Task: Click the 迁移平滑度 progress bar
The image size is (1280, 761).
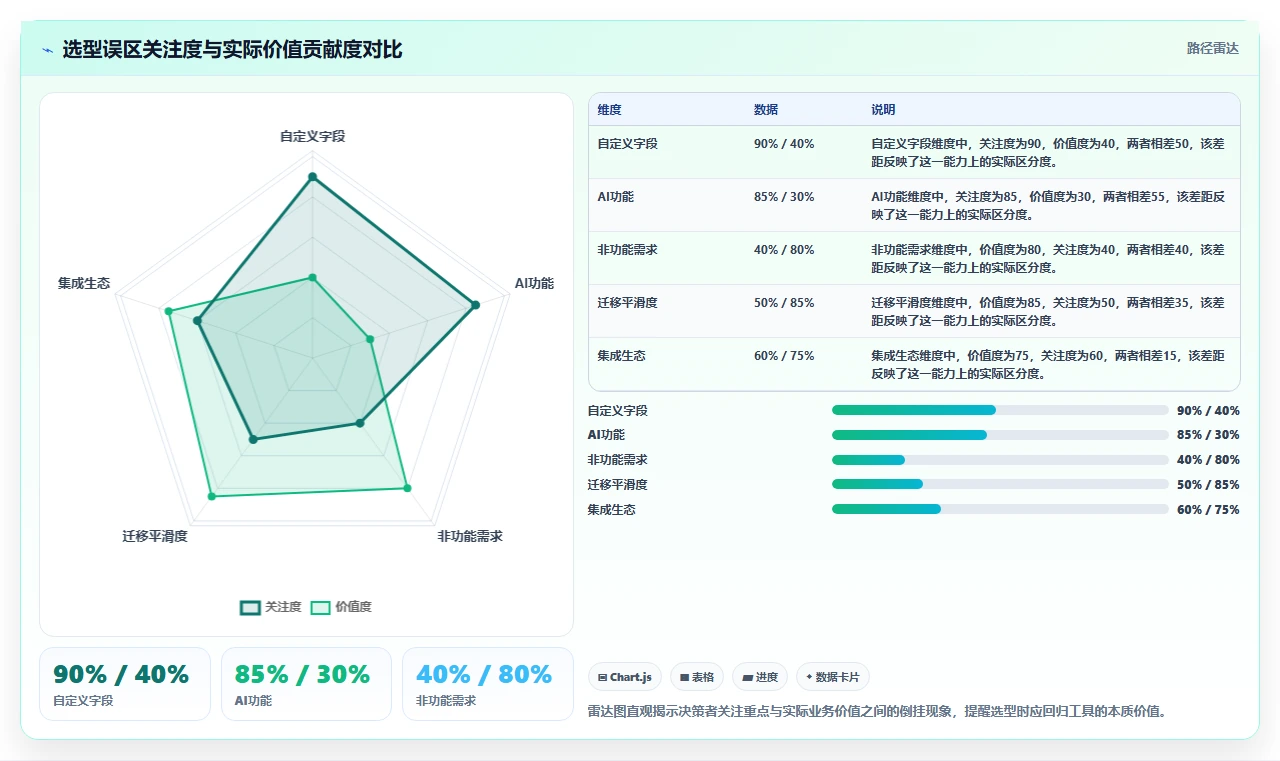Action: coord(1000,485)
